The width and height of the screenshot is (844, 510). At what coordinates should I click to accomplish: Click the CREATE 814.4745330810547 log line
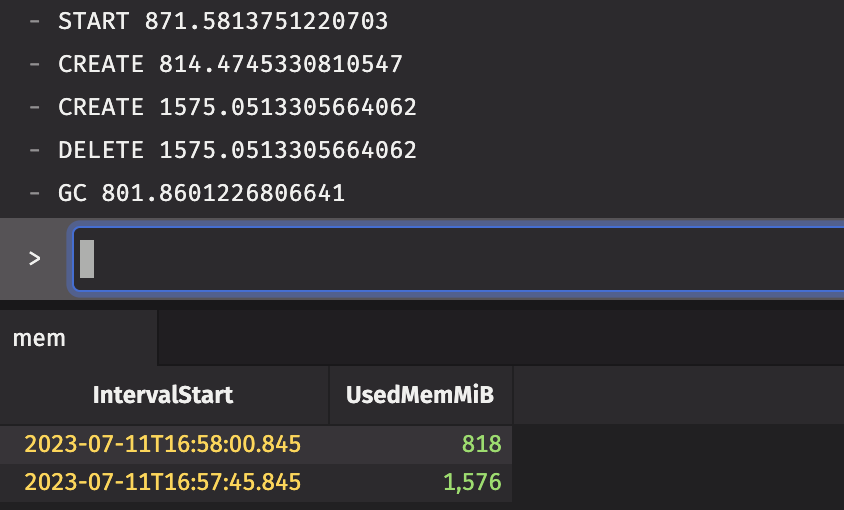[x=230, y=65]
